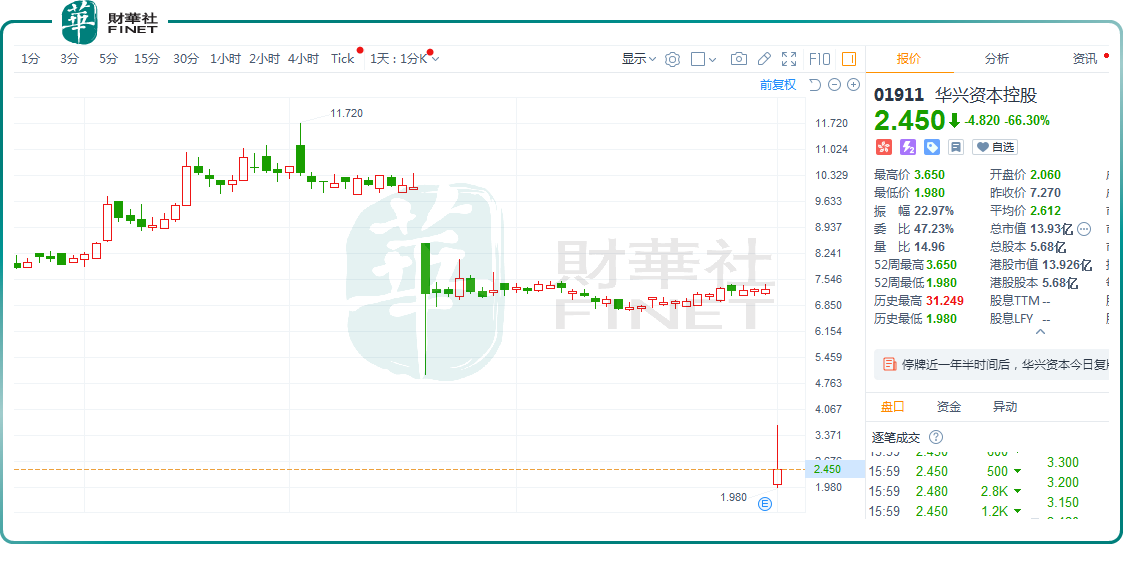Take a chart screenshot with camera icon
The width and height of the screenshot is (1123, 564).
click(x=738, y=59)
